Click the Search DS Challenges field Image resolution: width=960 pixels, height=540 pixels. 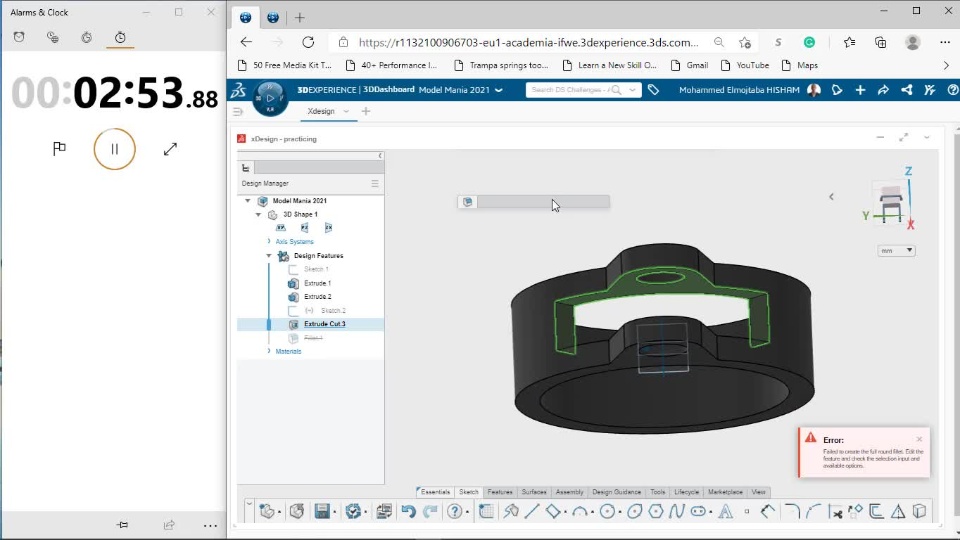click(x=570, y=90)
